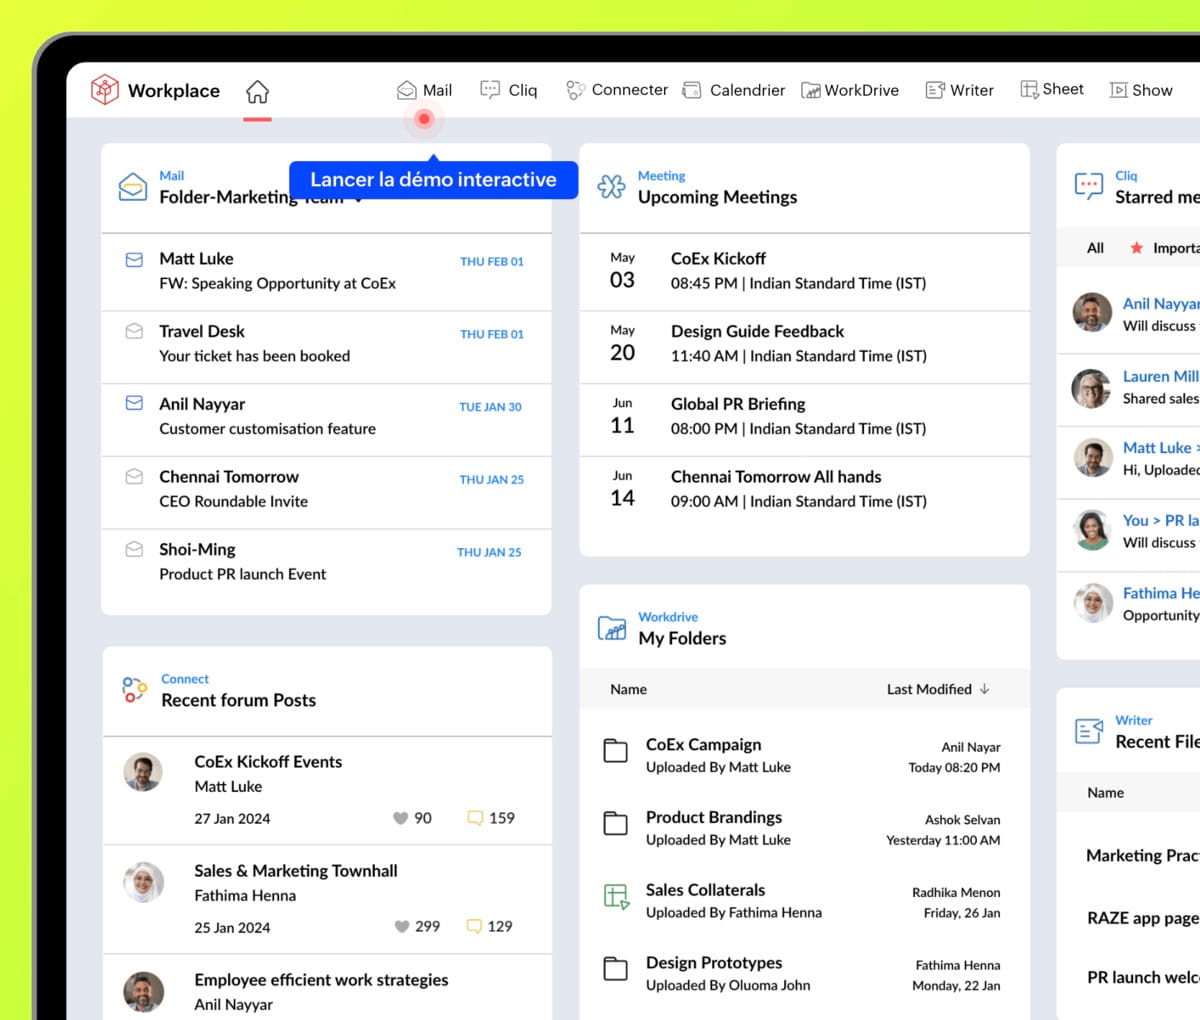Open the CoEx Kickoff meeting
Viewport: 1200px width, 1020px height.
pyautogui.click(x=804, y=271)
